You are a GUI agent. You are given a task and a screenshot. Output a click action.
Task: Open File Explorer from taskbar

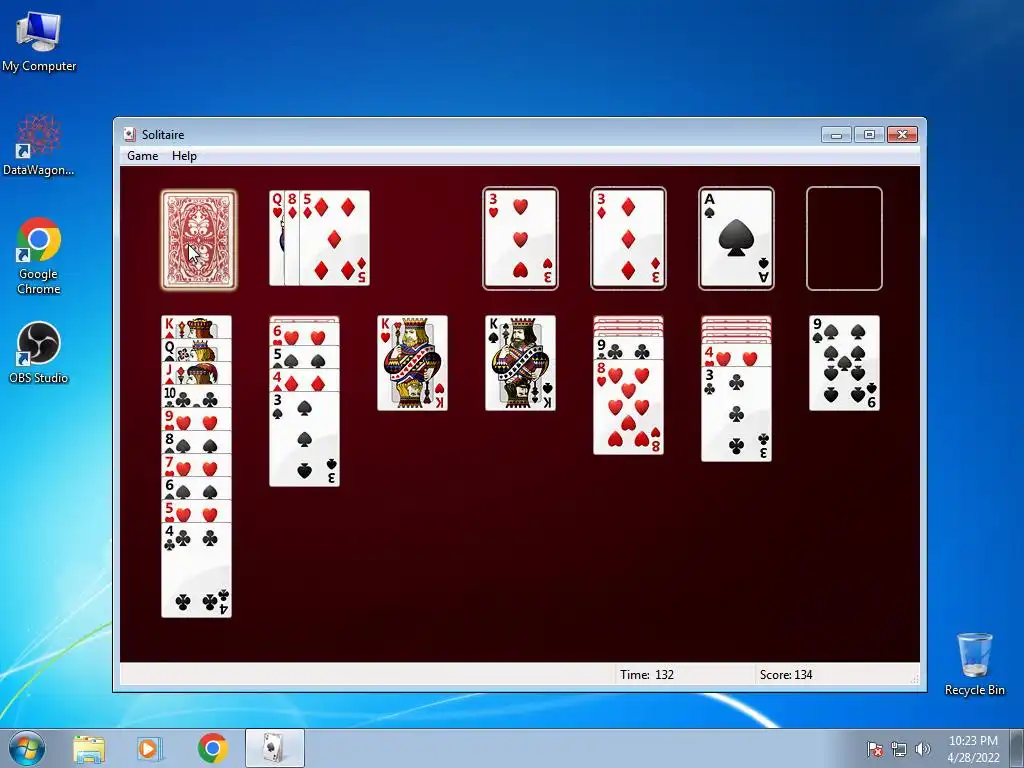tap(89, 748)
